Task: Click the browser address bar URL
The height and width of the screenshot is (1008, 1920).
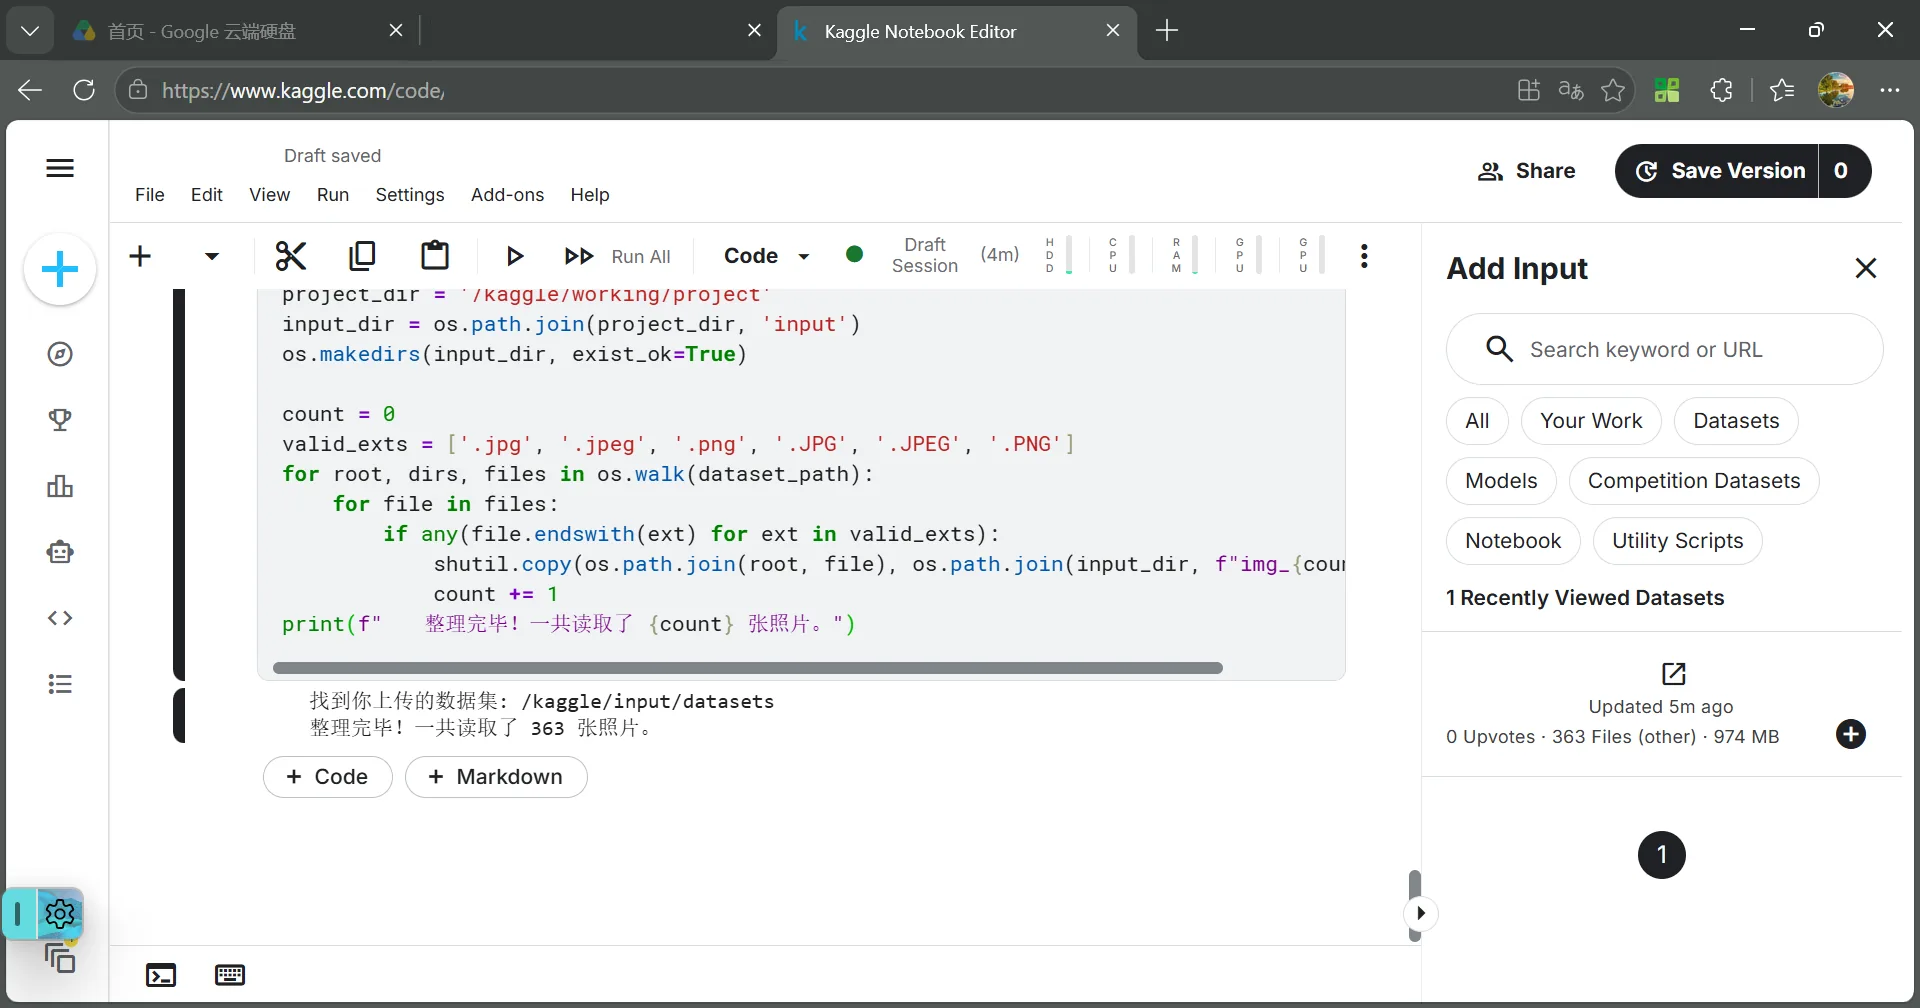Action: [x=302, y=91]
